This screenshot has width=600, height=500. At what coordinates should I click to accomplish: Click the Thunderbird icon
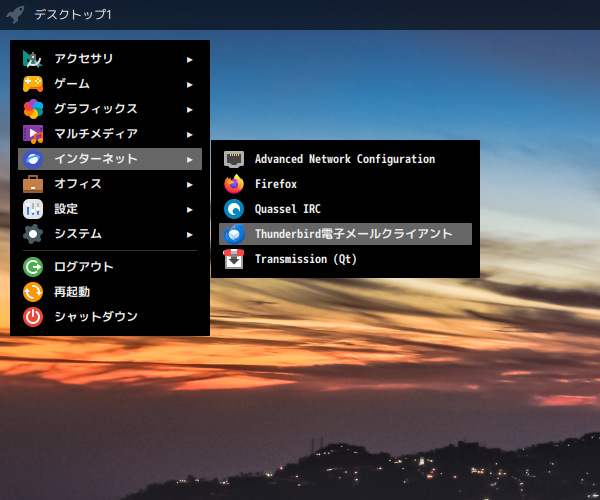tap(234, 234)
